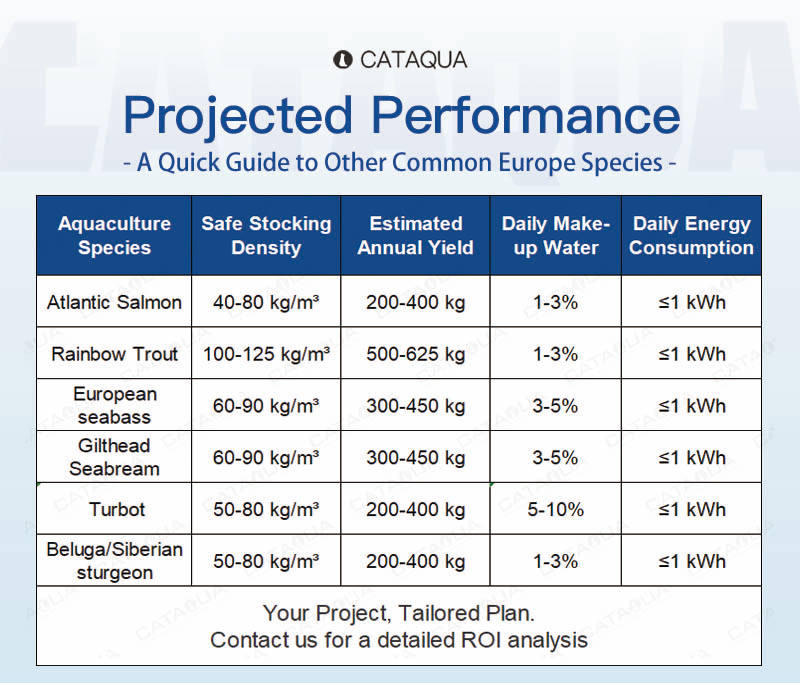The height and width of the screenshot is (683, 800).
Task: Click the Daily Make-up Water header
Action: point(555,235)
